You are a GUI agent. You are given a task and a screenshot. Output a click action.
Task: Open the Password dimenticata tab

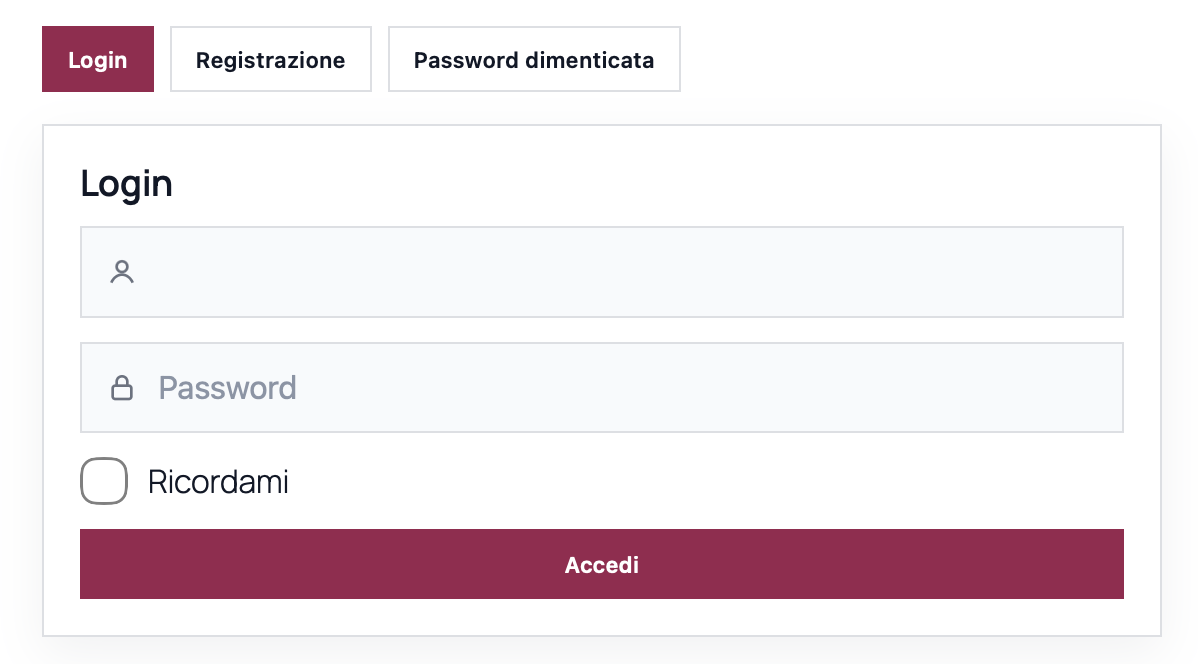pyautogui.click(x=534, y=60)
